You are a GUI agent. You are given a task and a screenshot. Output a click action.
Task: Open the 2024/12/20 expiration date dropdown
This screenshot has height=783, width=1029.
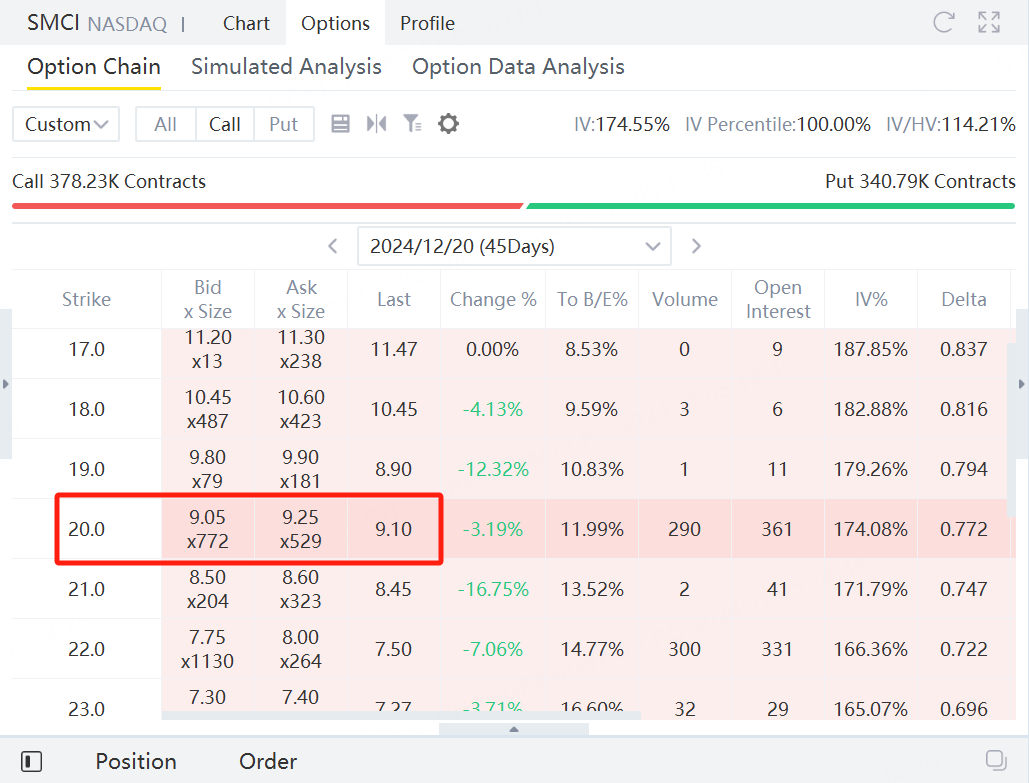514,246
